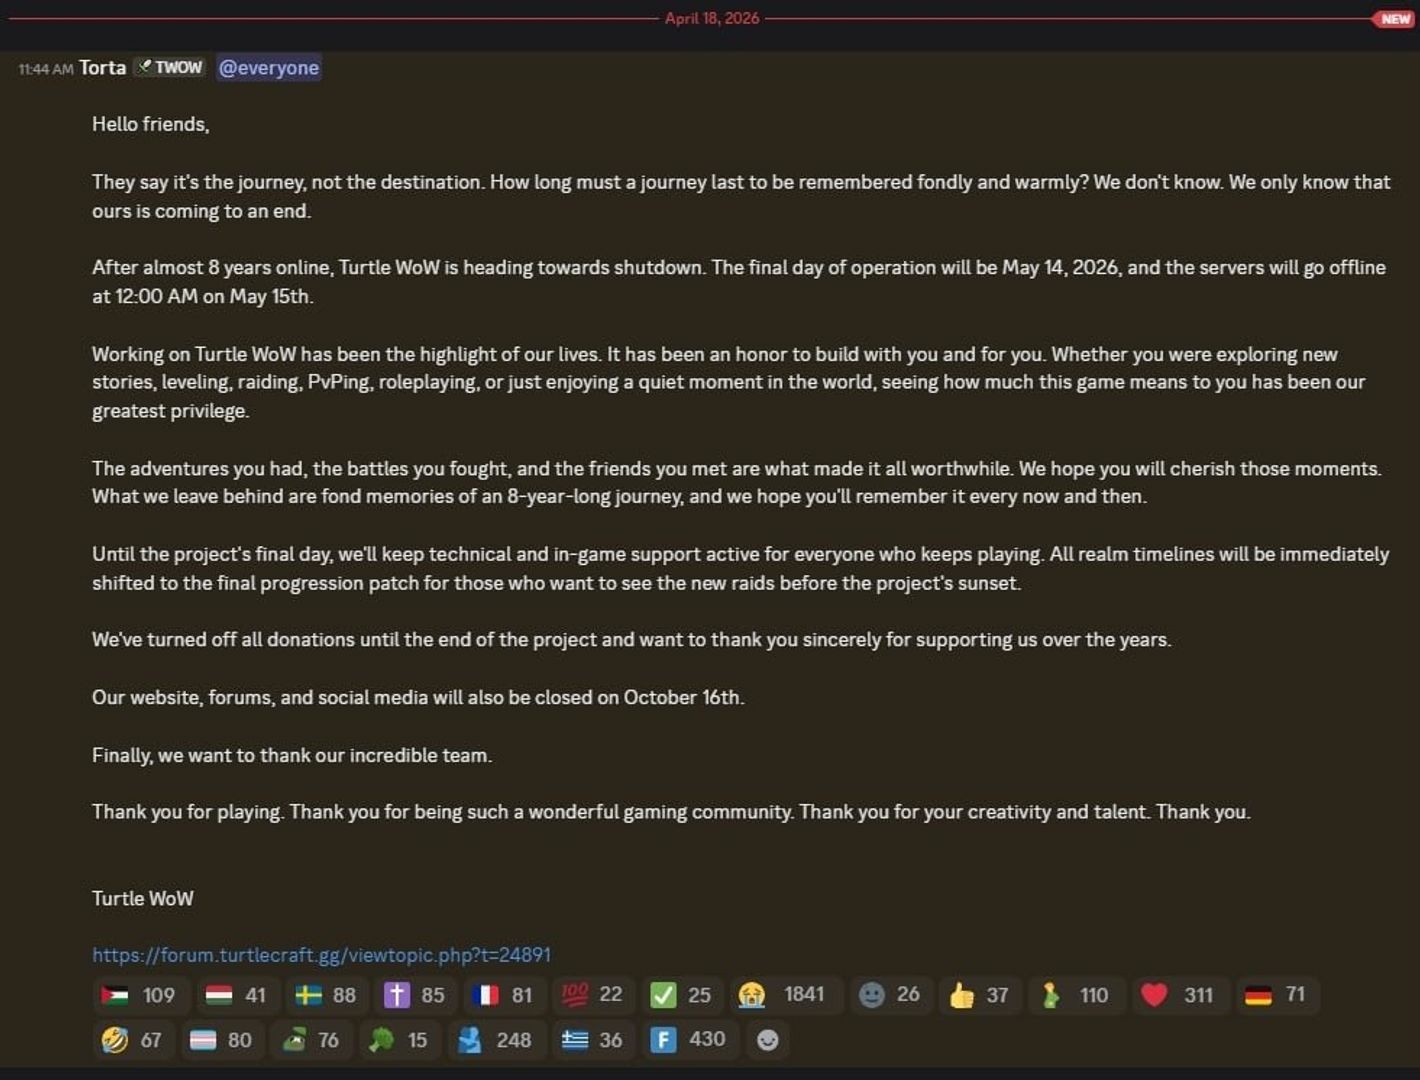Open the turtlecraft forum topic link
This screenshot has width=1420, height=1080.
(x=321, y=955)
